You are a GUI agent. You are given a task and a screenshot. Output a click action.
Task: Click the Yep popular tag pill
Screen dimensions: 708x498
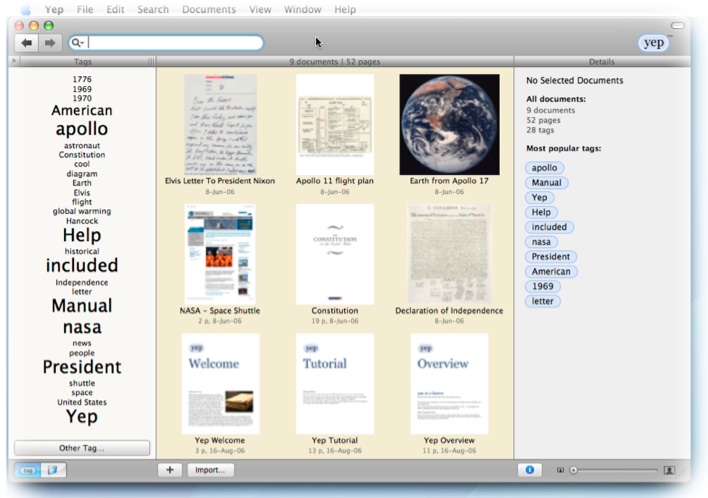[540, 197]
